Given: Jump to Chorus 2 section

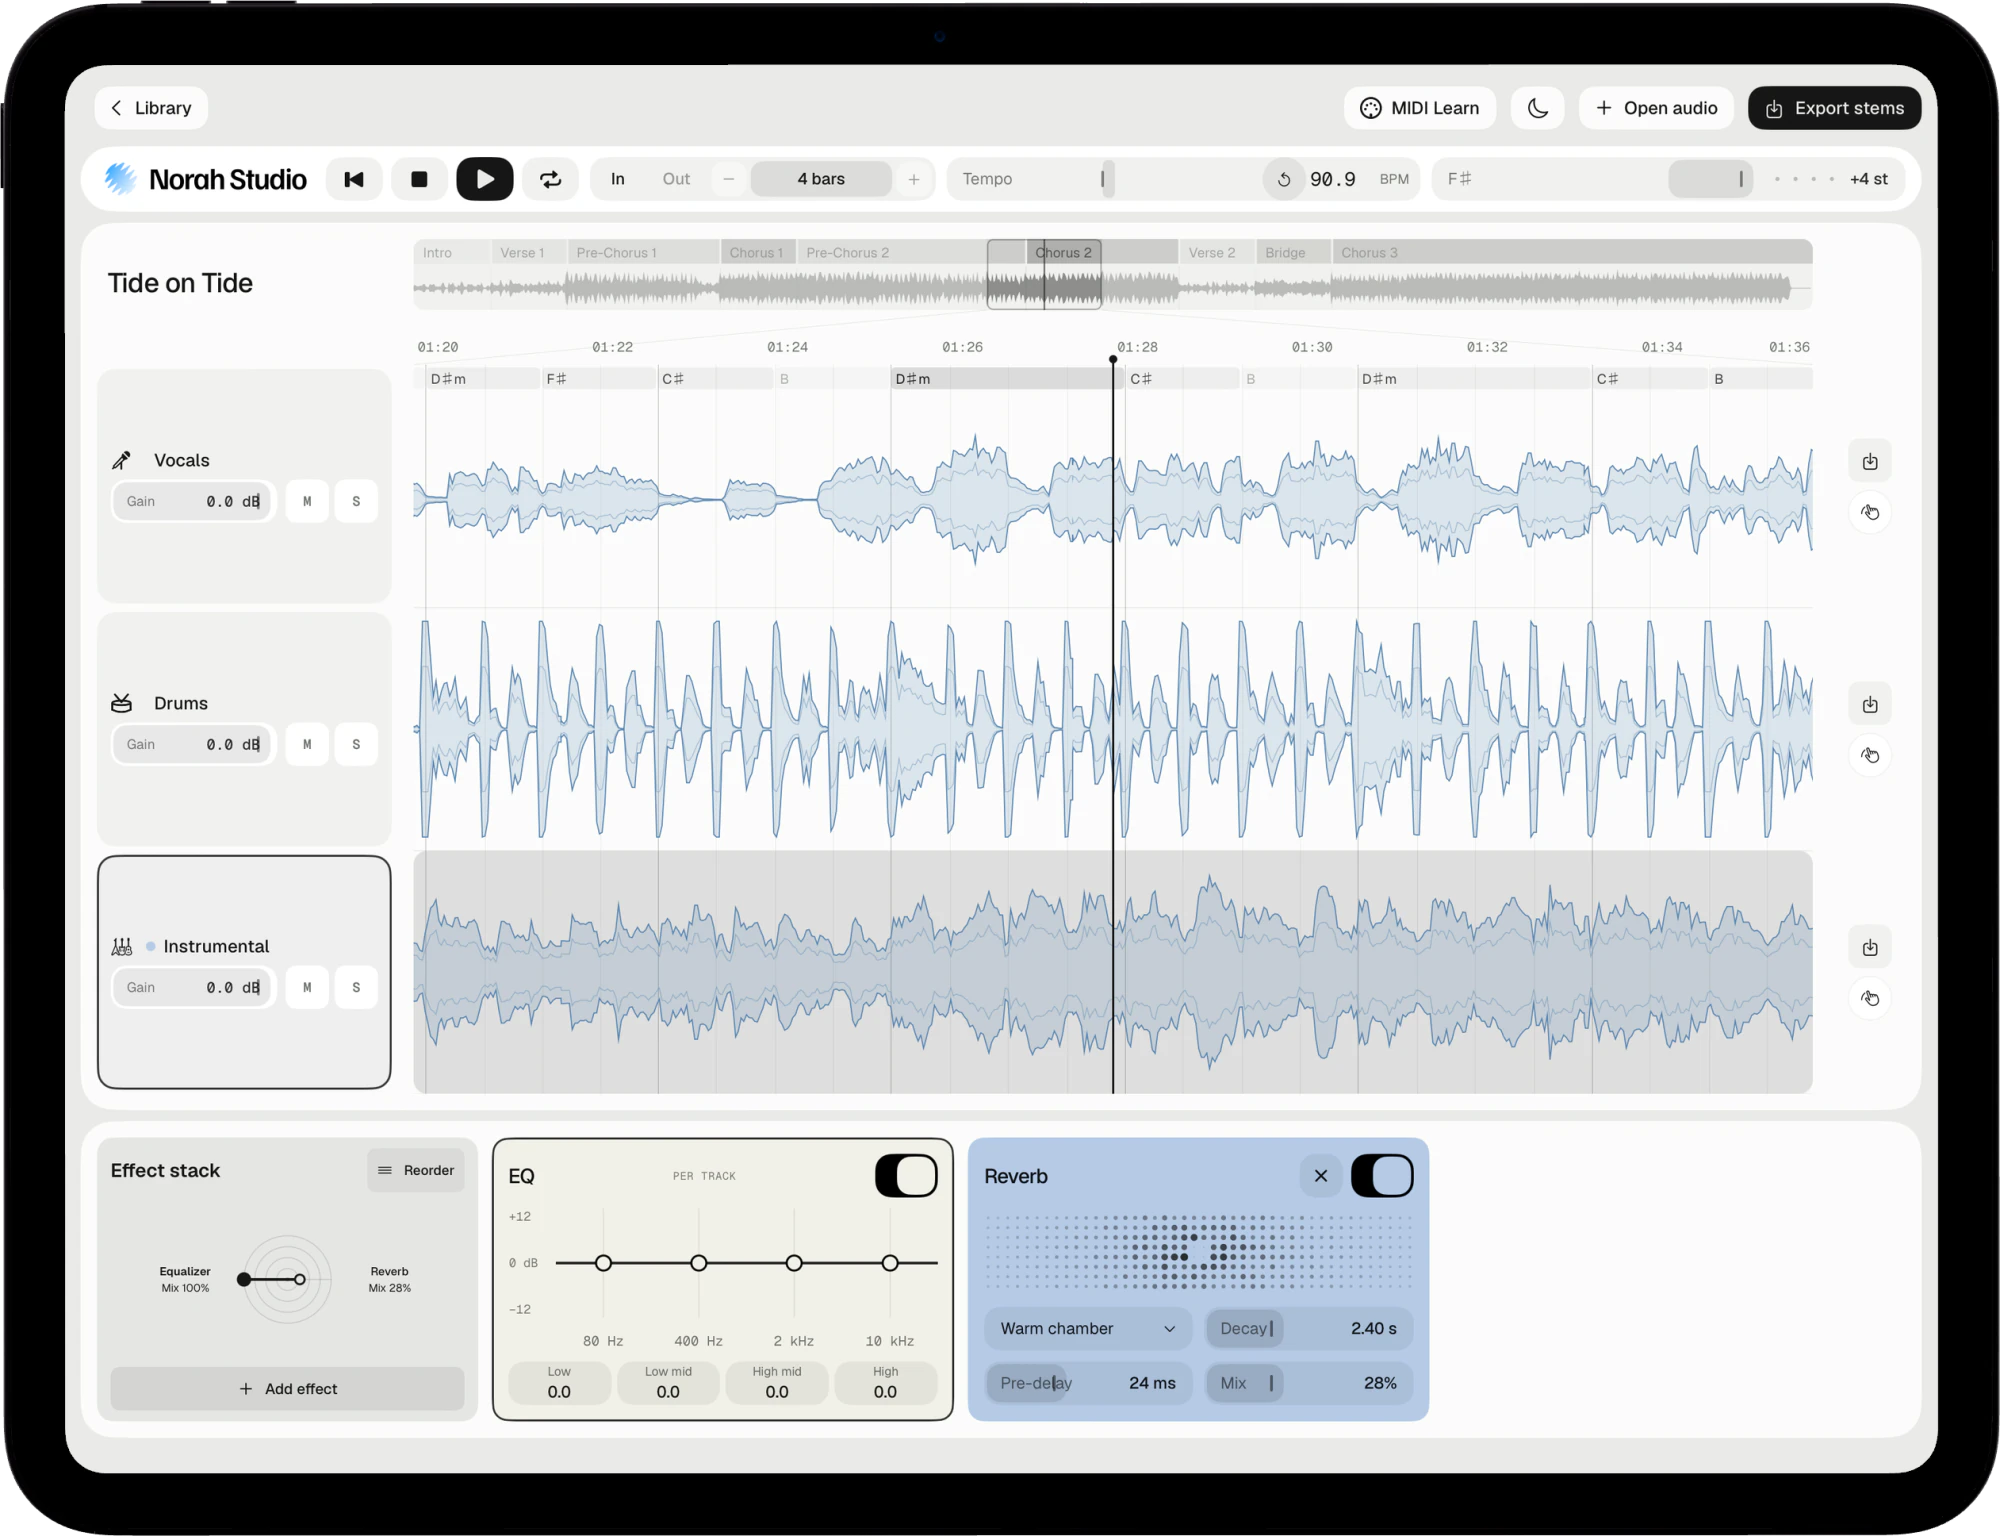Looking at the screenshot, I should 1102,252.
